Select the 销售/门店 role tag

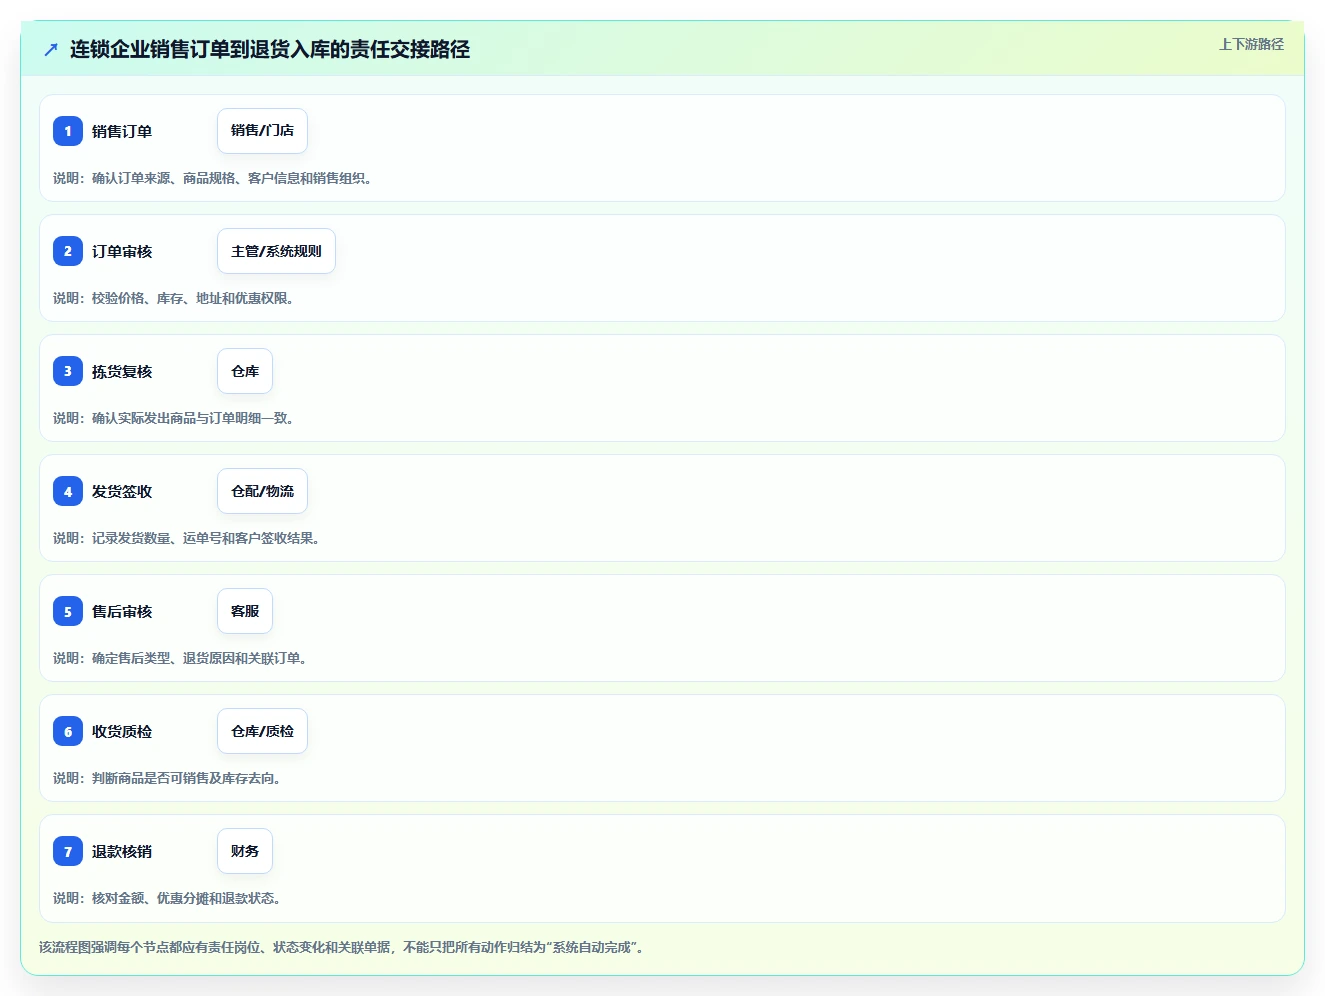coord(262,131)
